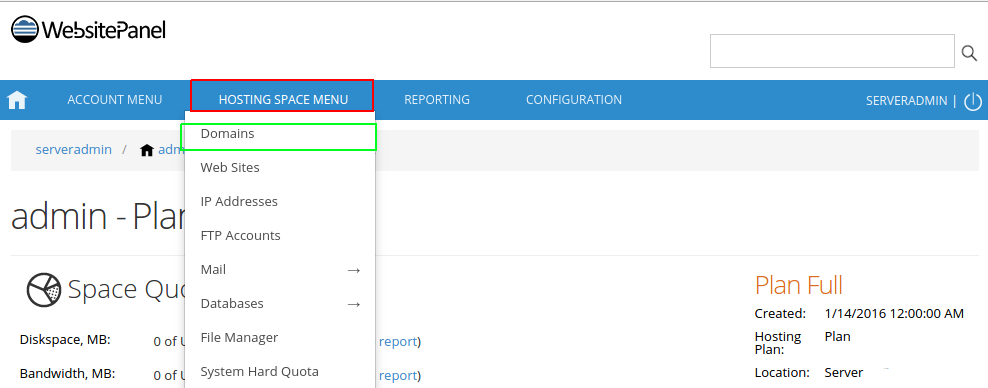
Task: Select Web Sites from the dropdown
Action: tap(280, 168)
